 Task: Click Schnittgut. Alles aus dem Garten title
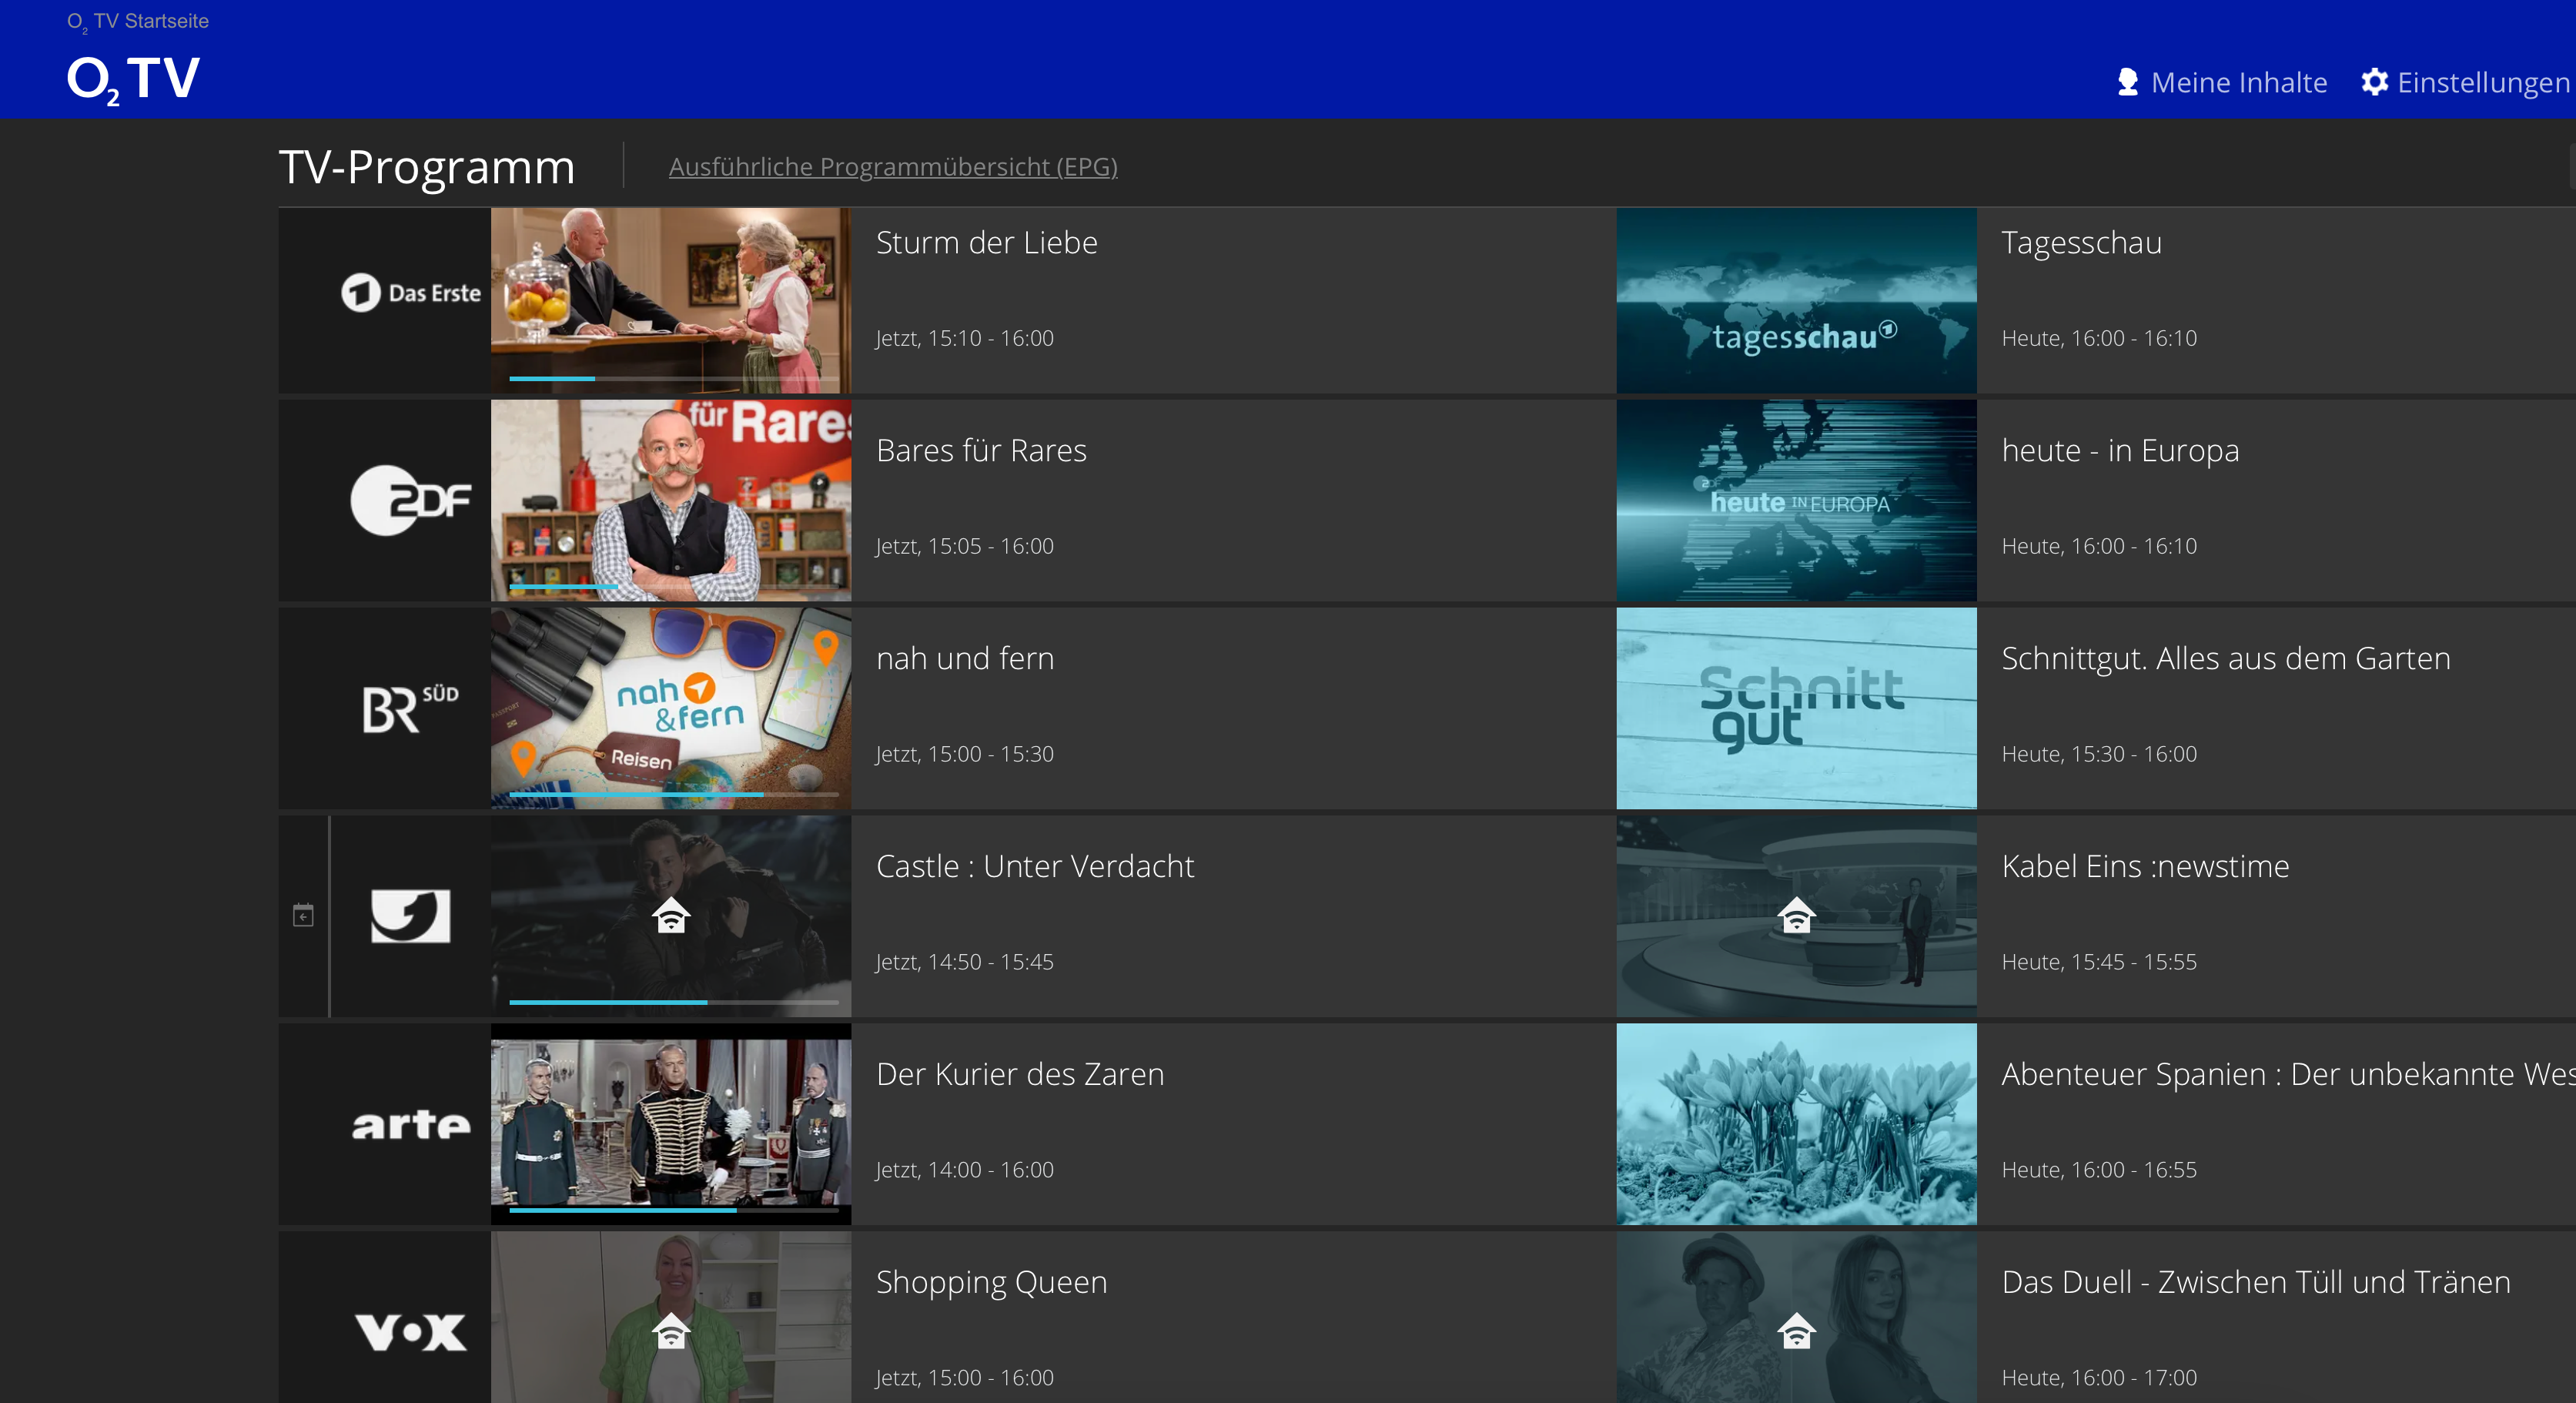2226,659
